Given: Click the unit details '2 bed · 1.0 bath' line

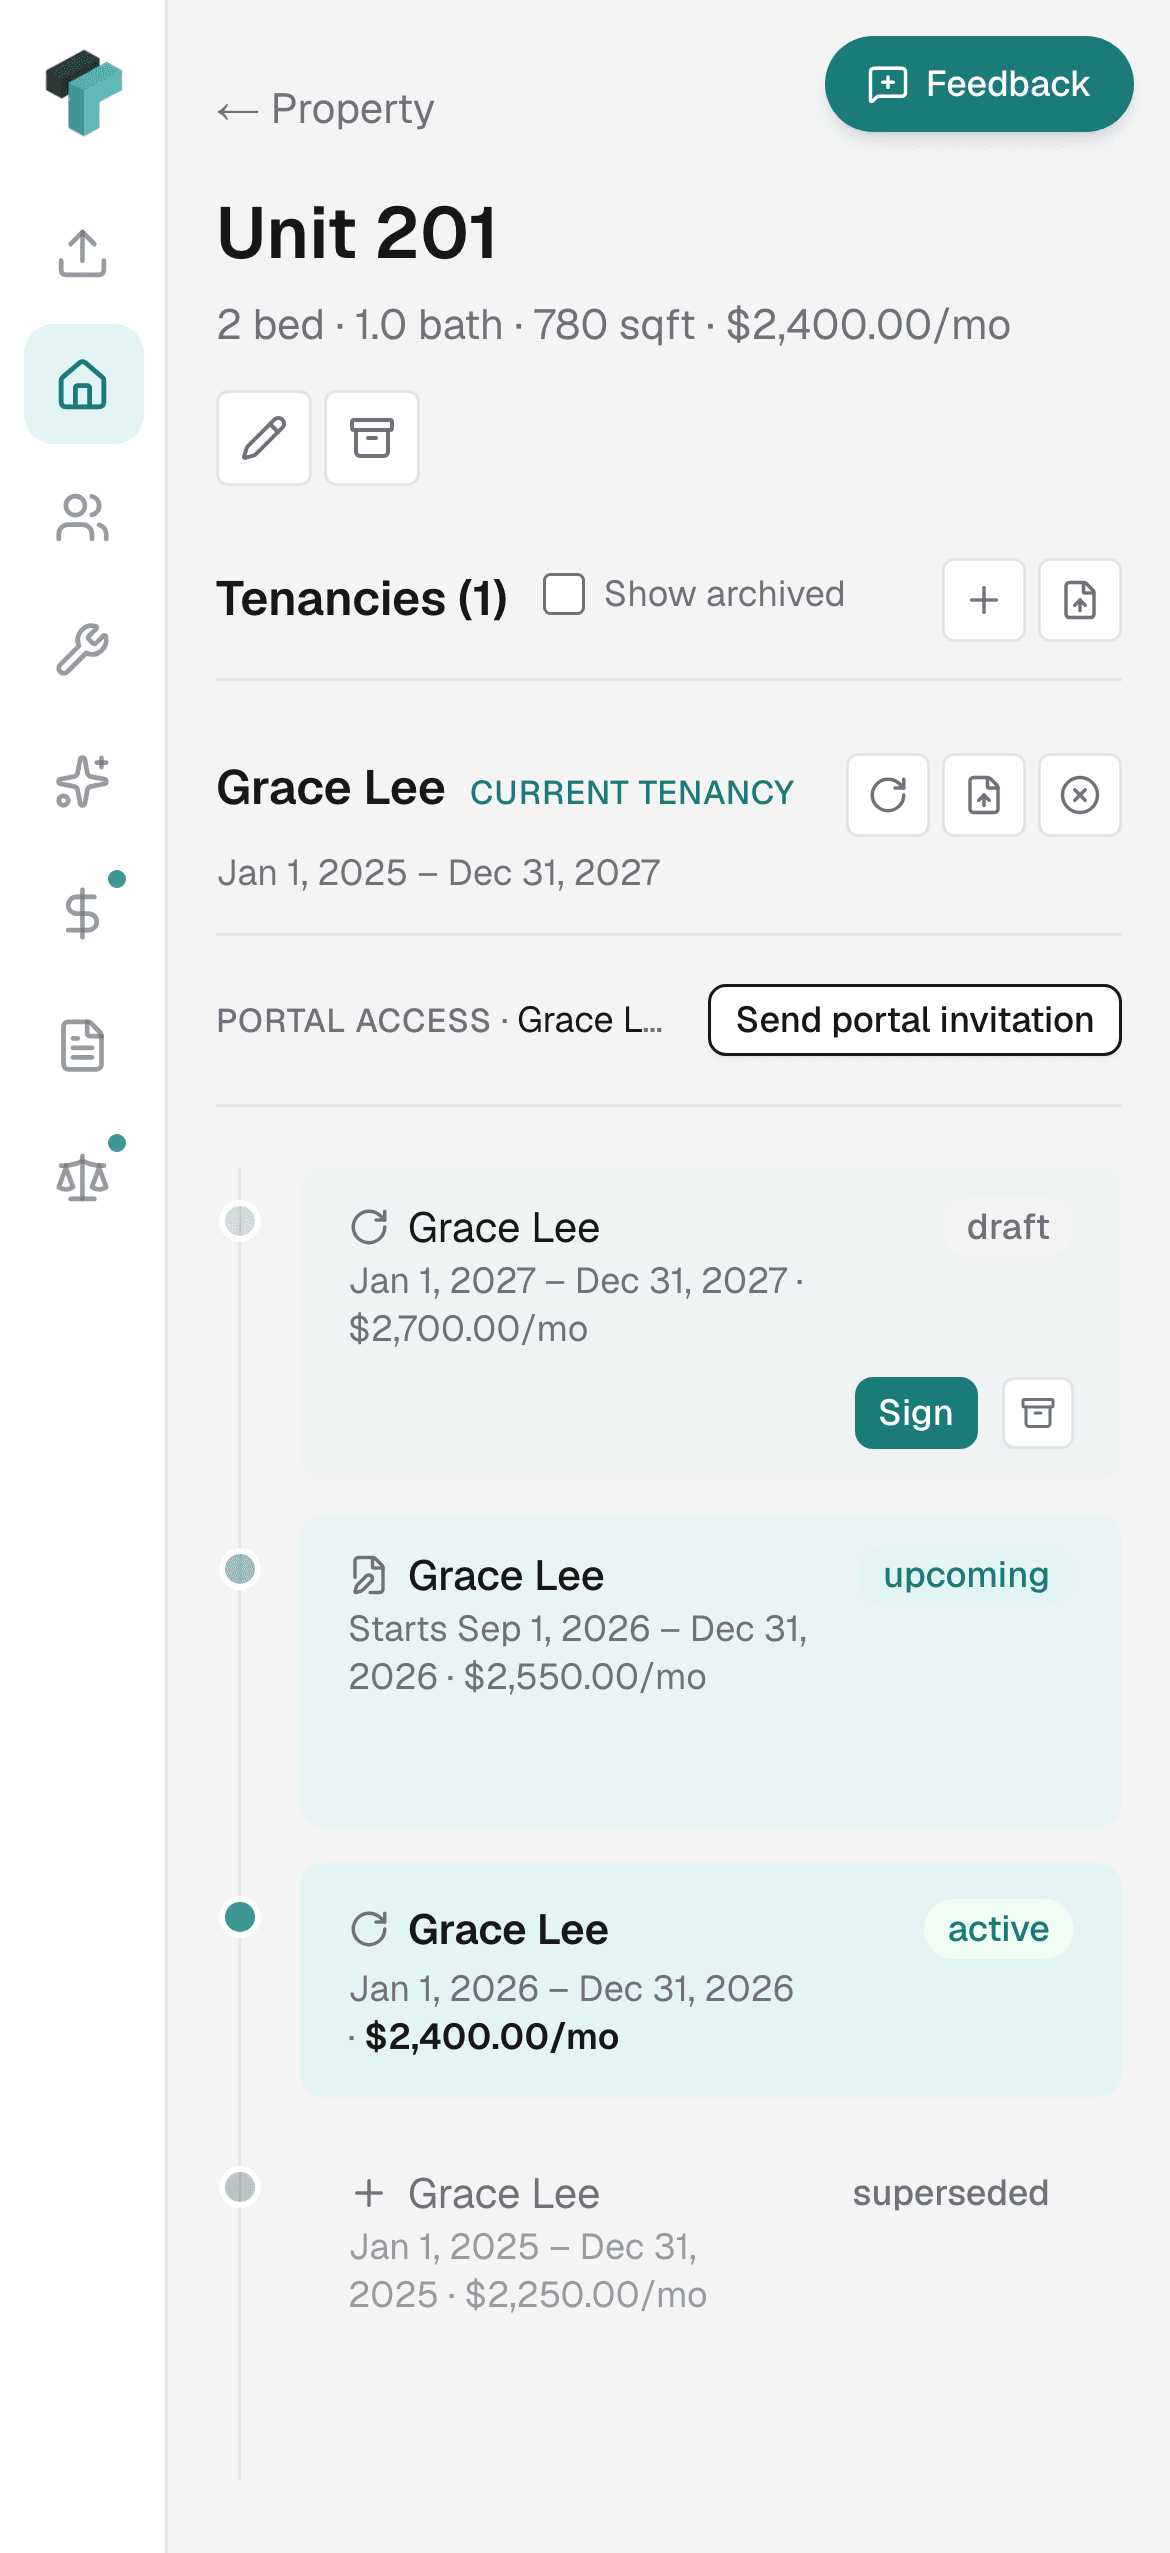Looking at the screenshot, I should pyautogui.click(x=613, y=325).
